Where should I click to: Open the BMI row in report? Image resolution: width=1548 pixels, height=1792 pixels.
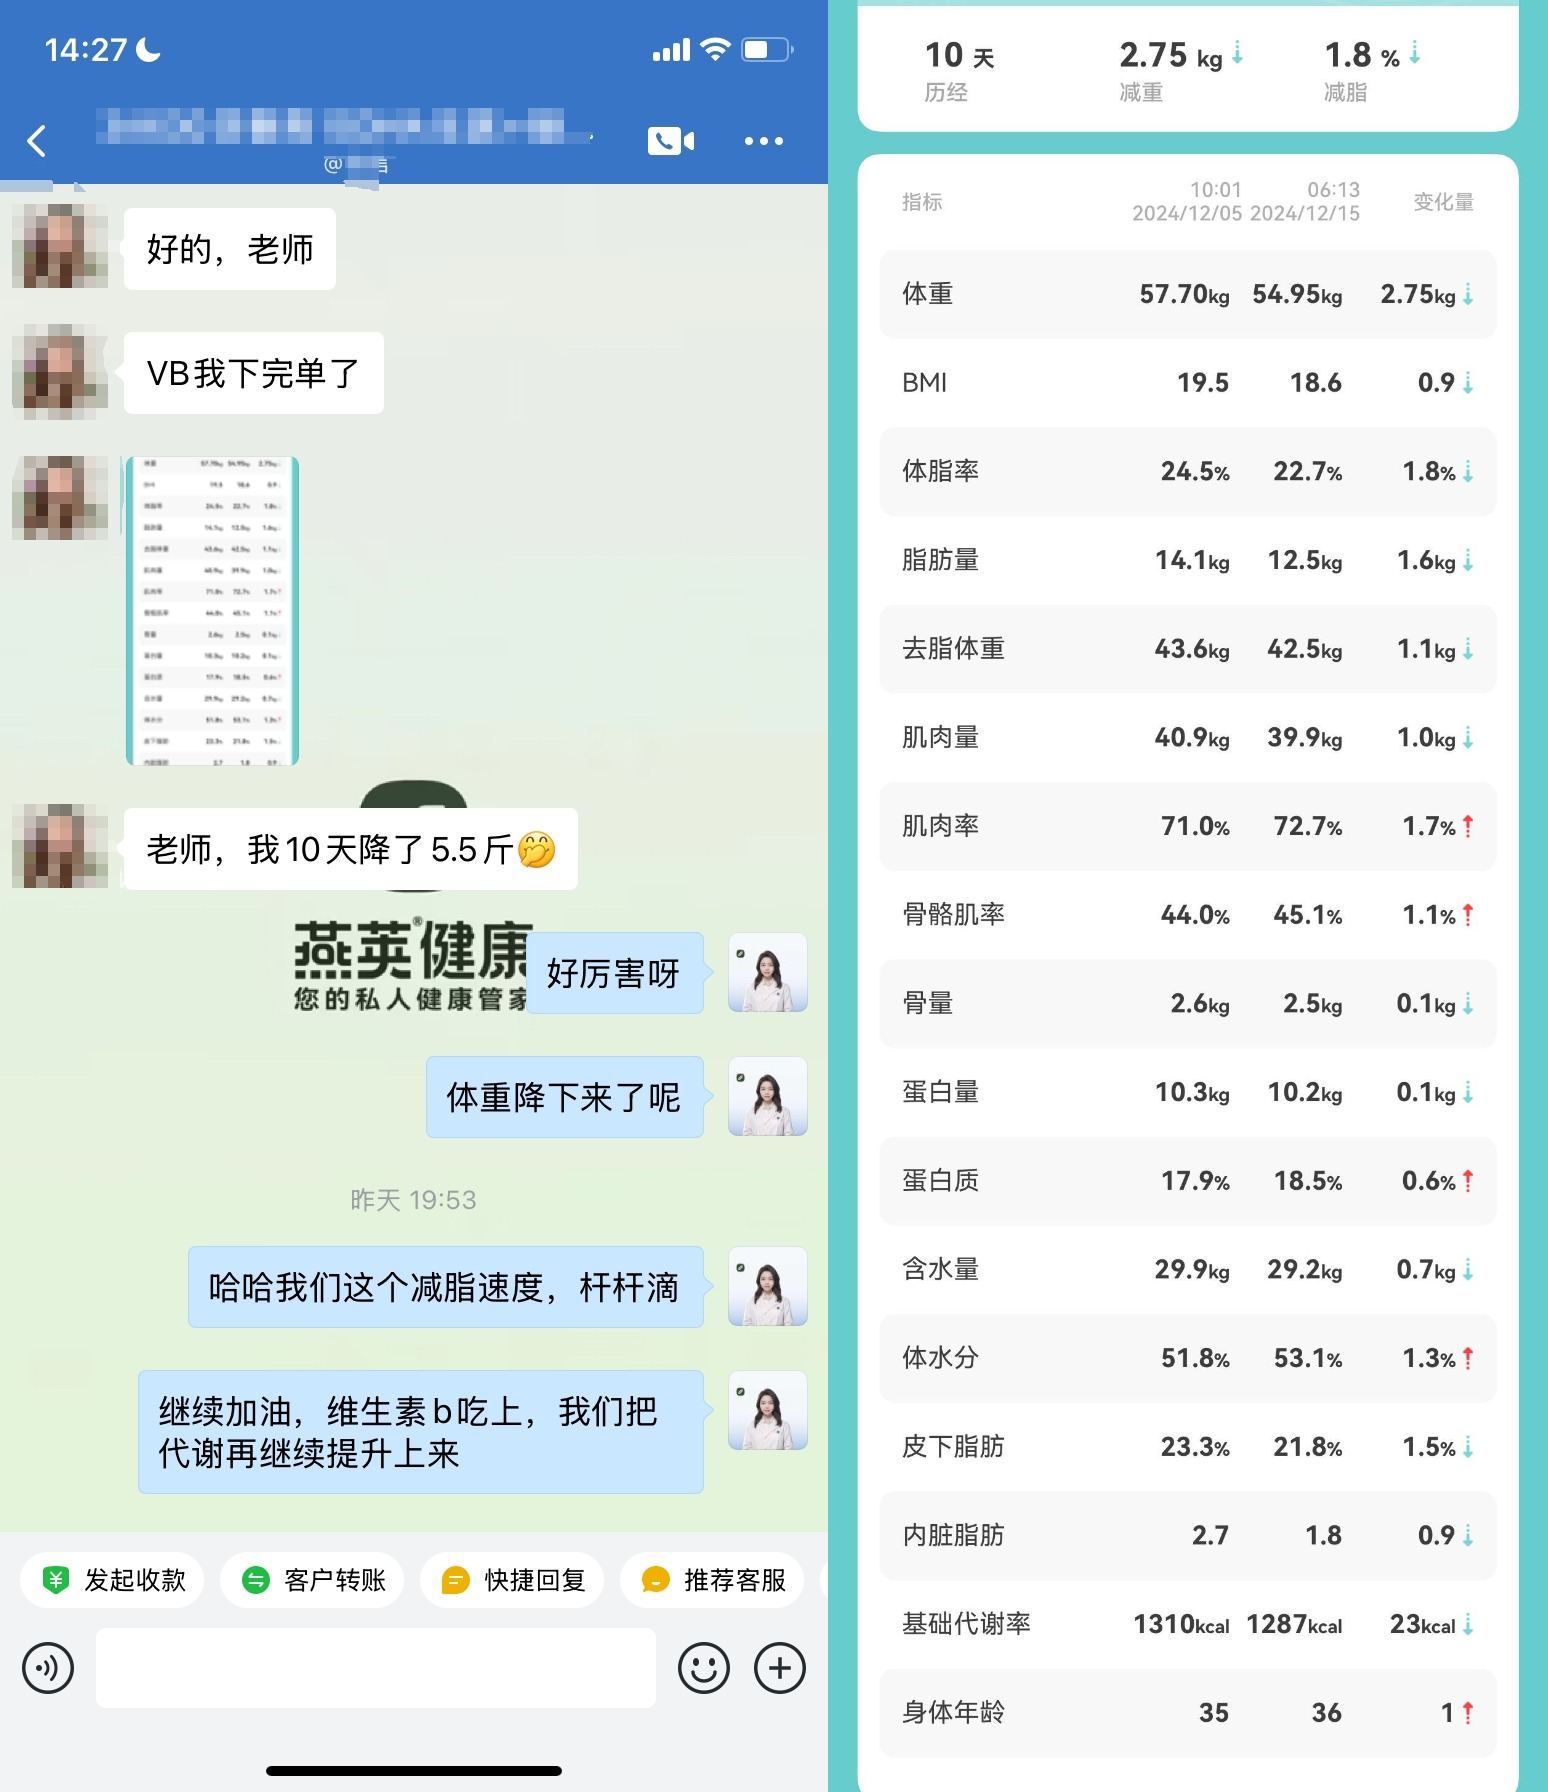pos(1188,383)
